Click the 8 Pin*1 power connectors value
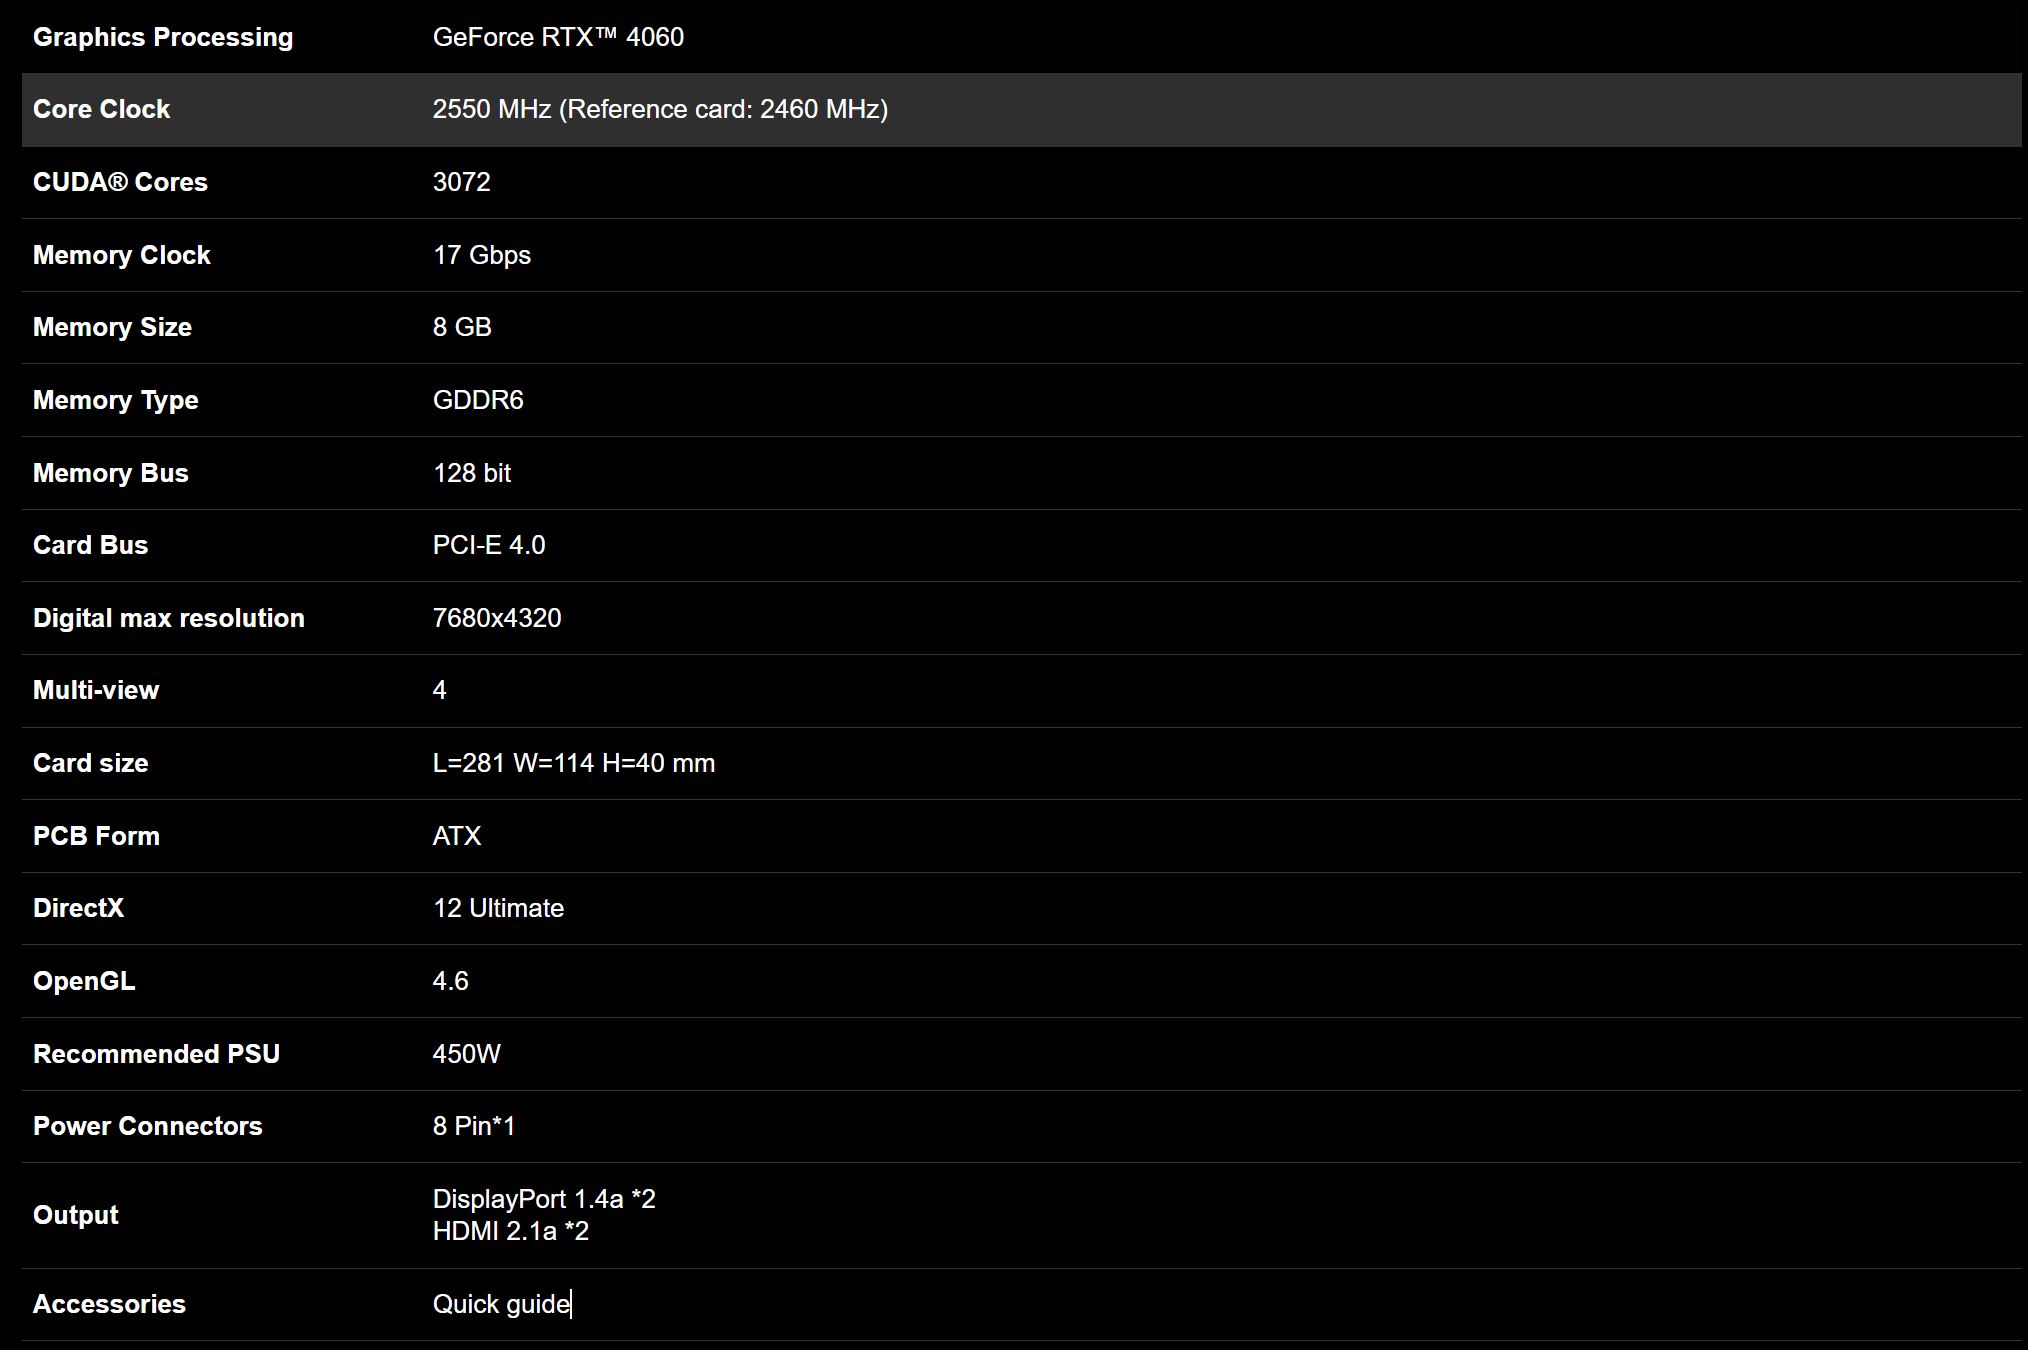Viewport: 2028px width, 1350px height. click(473, 1126)
